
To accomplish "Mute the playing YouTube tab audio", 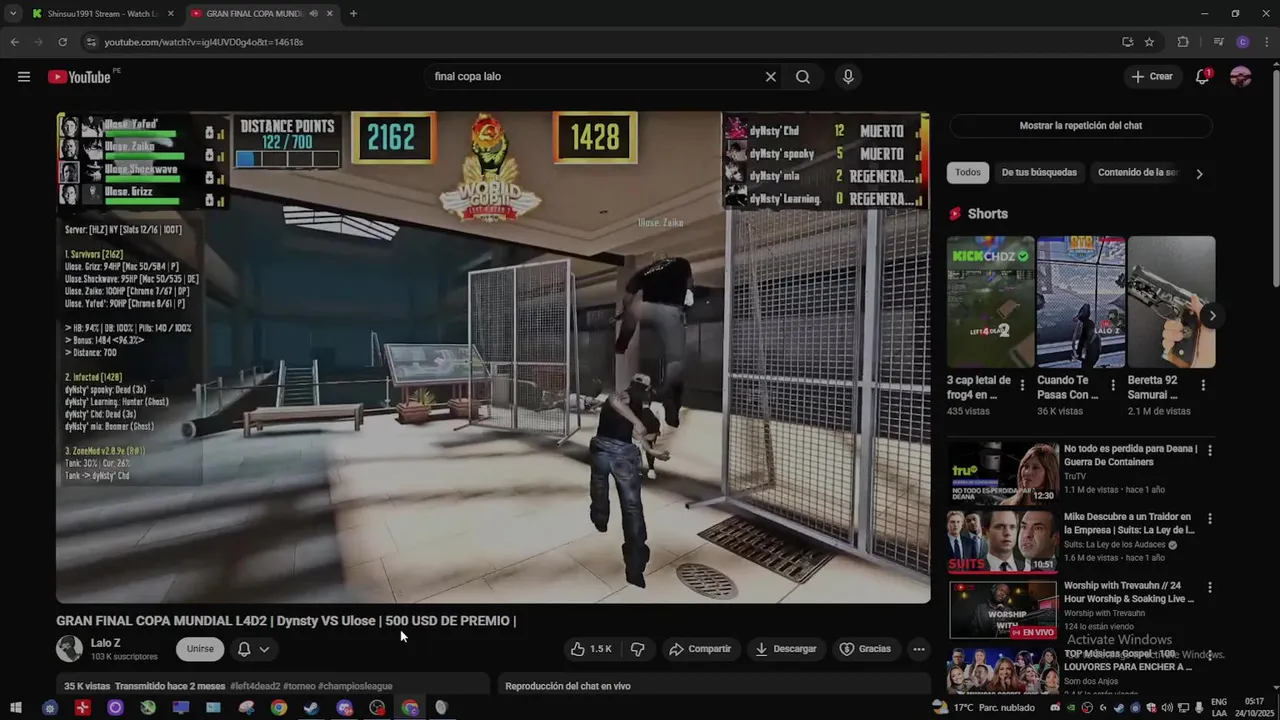I will click(x=314, y=14).
